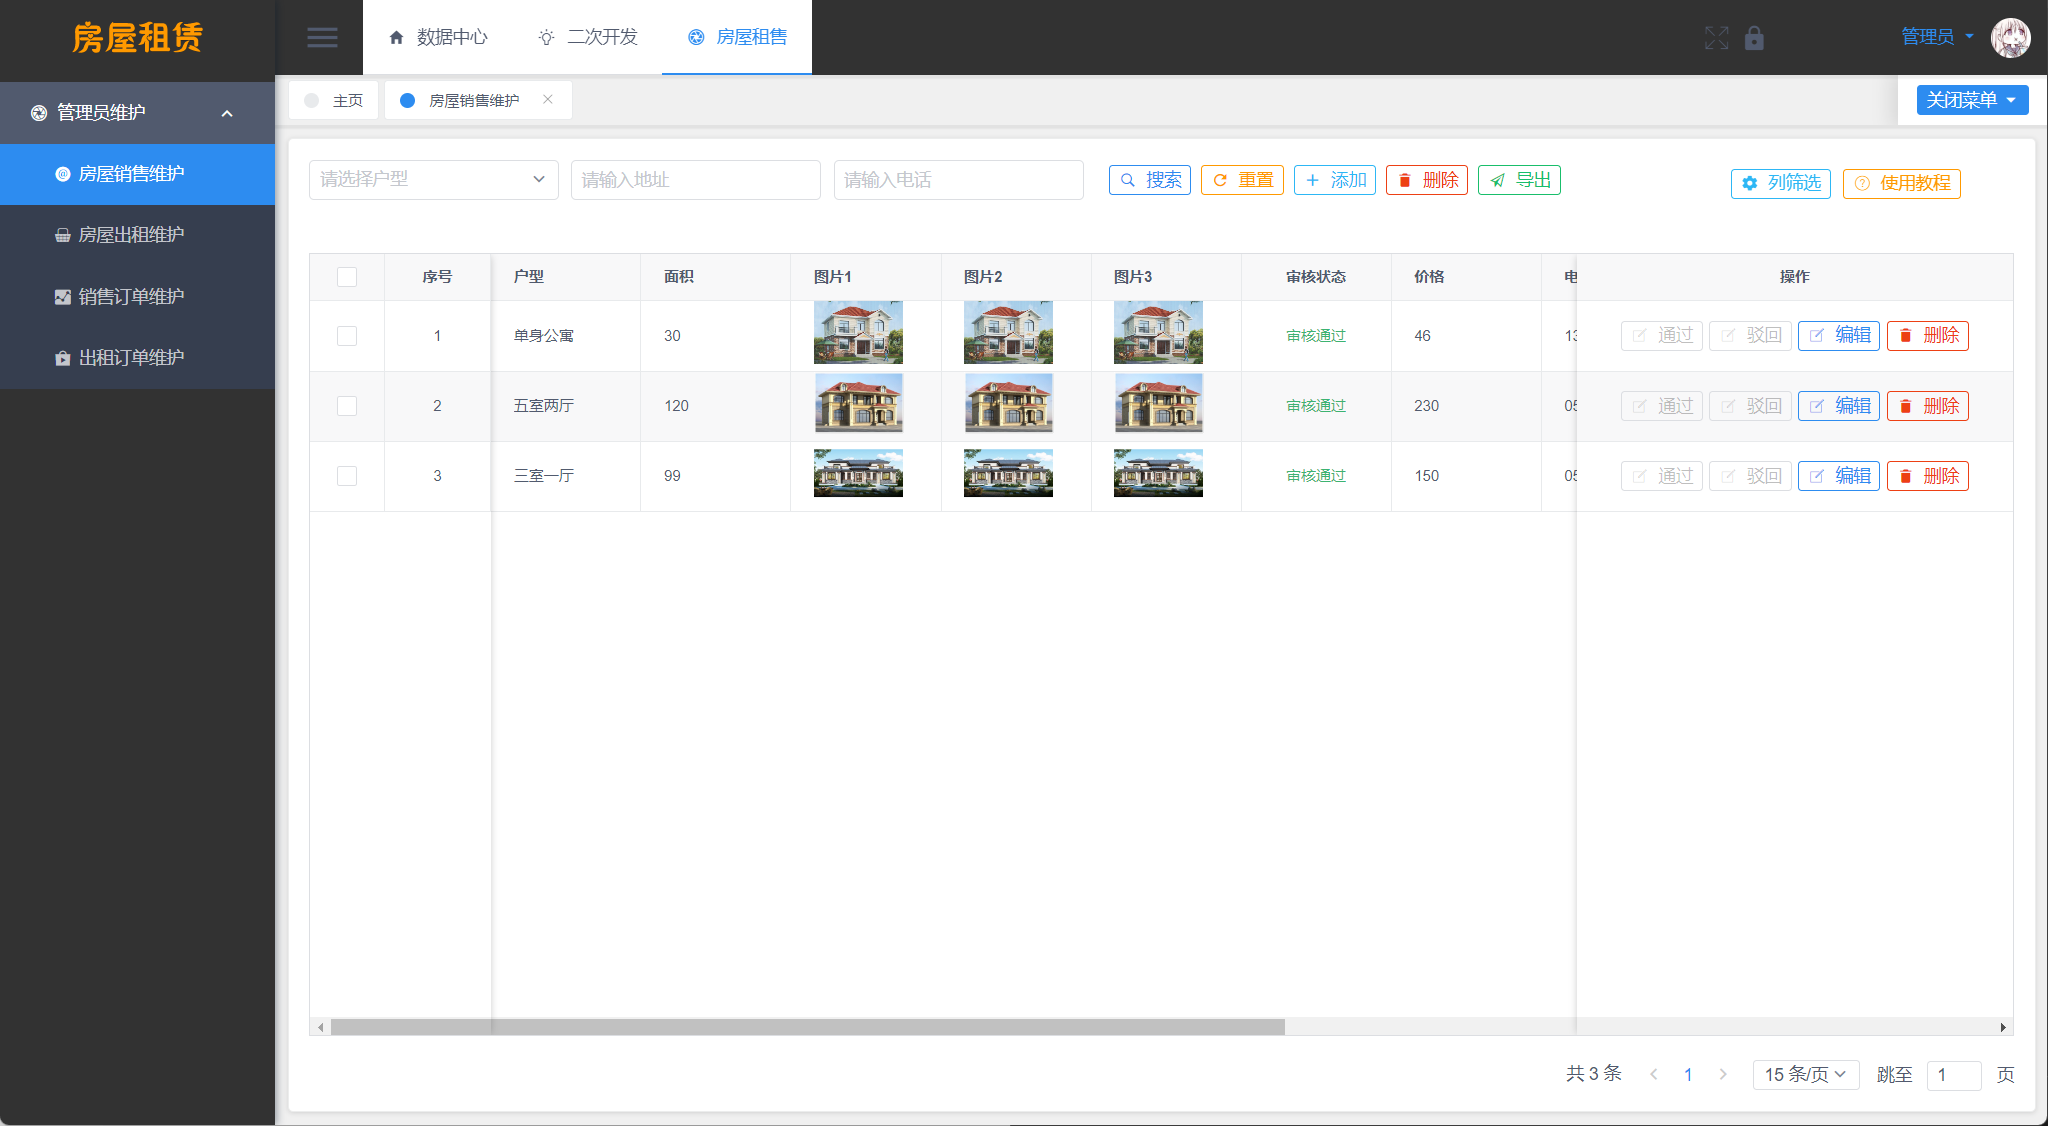Select 房屋出租维护 in the sidebar
Viewport: 2048px width, 1126px height.
tap(131, 234)
